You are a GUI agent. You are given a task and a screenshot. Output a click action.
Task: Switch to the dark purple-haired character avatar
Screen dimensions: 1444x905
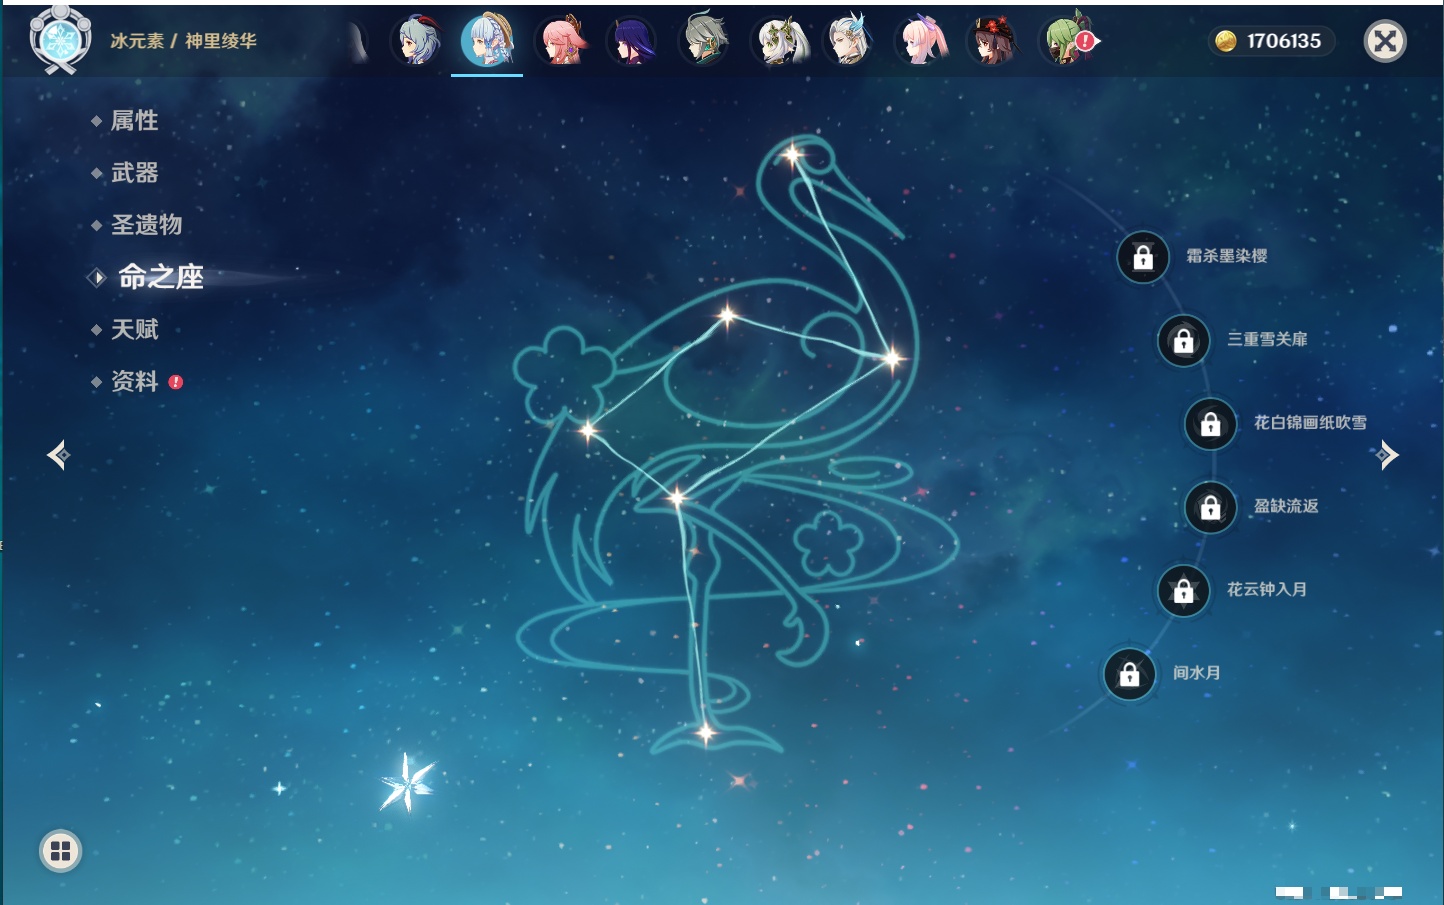(x=633, y=42)
